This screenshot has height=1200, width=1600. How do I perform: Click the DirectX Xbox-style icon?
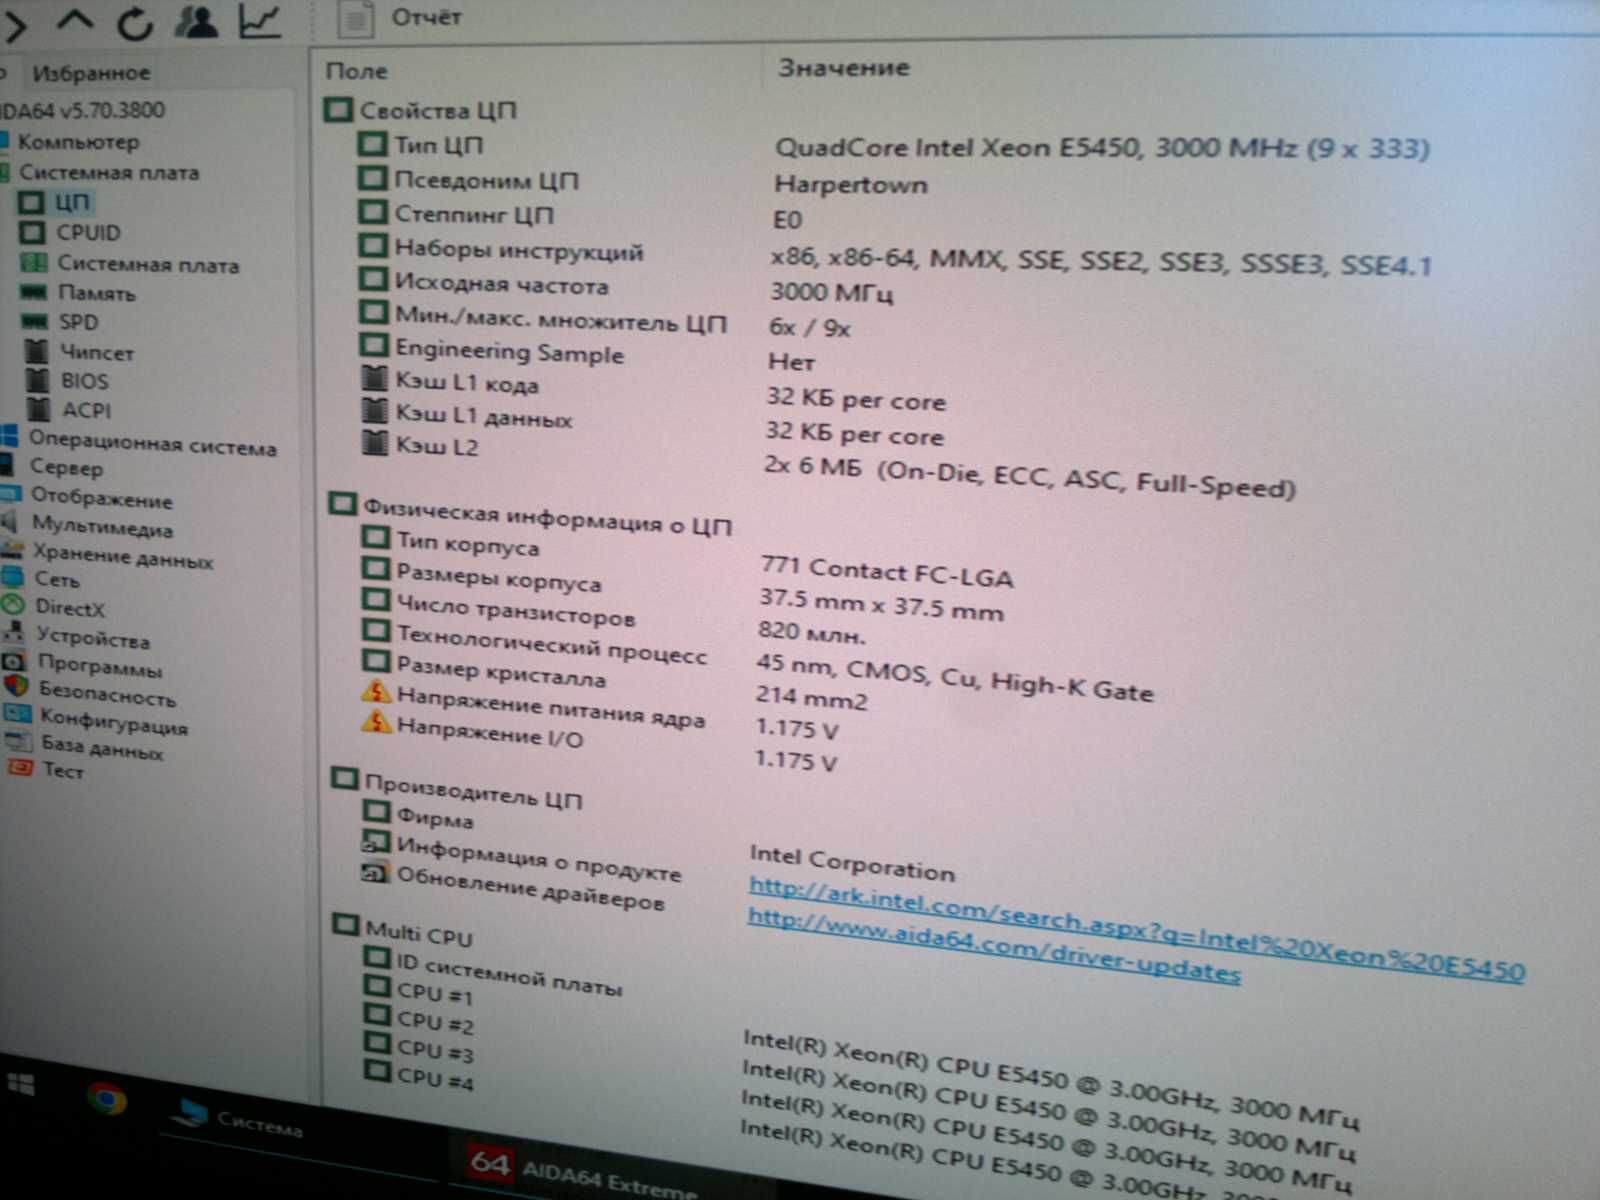point(13,605)
